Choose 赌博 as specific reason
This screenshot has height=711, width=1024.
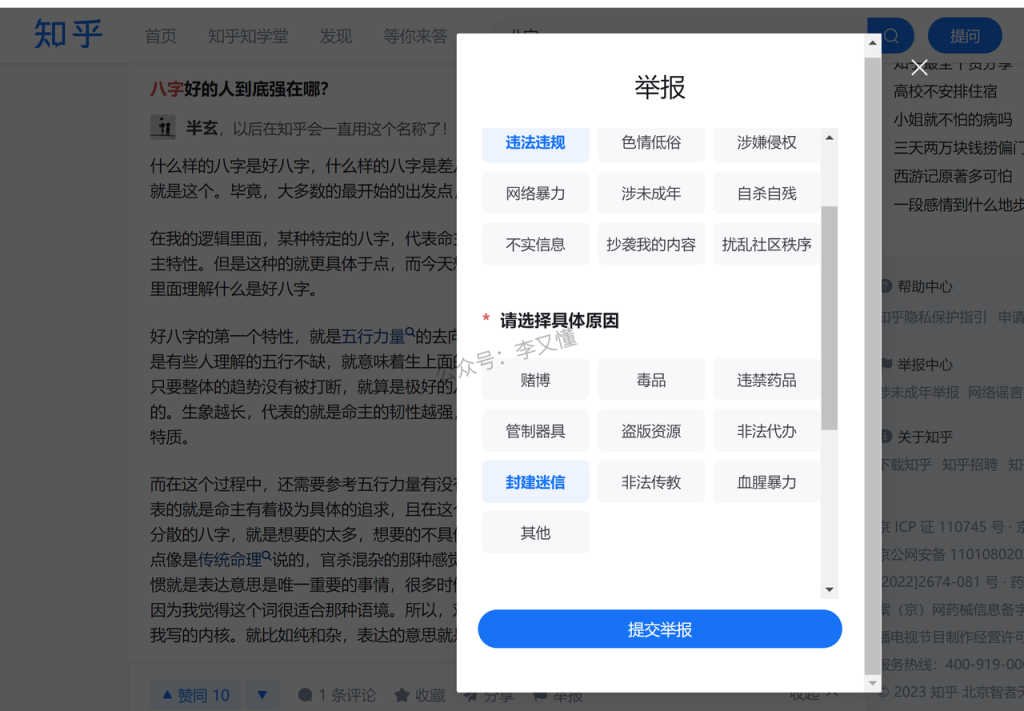point(535,379)
